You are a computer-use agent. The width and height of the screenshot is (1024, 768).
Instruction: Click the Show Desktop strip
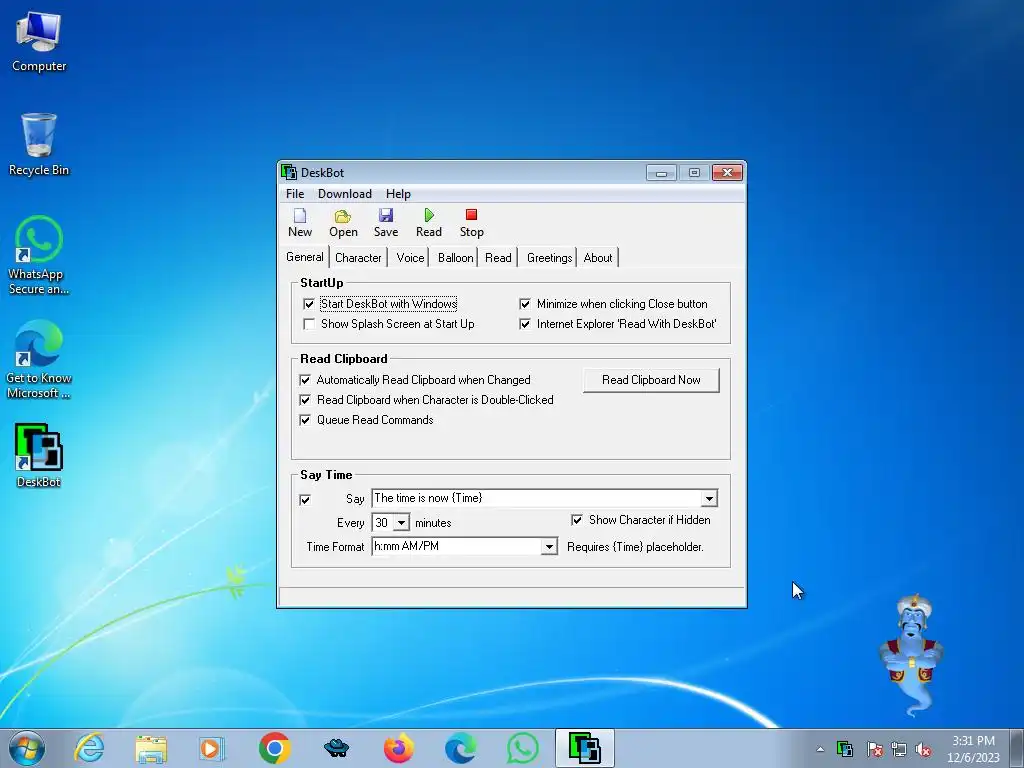click(1017, 748)
